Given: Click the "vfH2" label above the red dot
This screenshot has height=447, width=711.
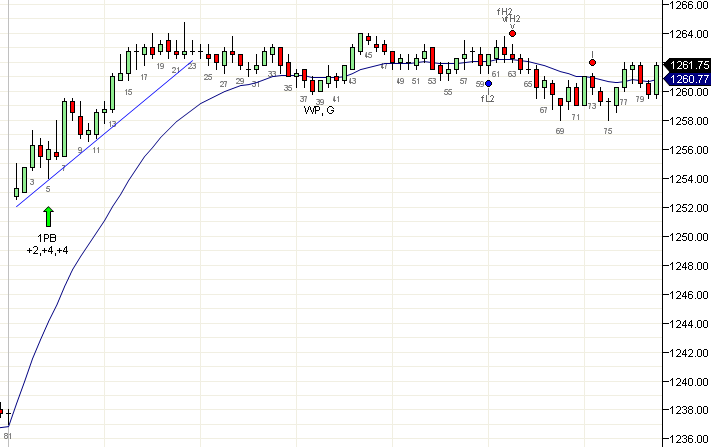Looking at the screenshot, I should point(511,19).
